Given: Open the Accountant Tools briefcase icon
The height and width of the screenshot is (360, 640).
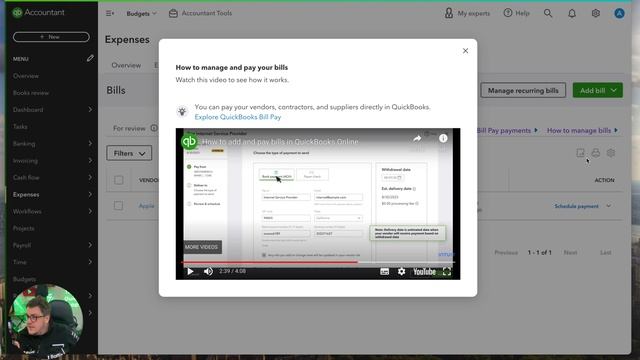Looking at the screenshot, I should click(173, 13).
